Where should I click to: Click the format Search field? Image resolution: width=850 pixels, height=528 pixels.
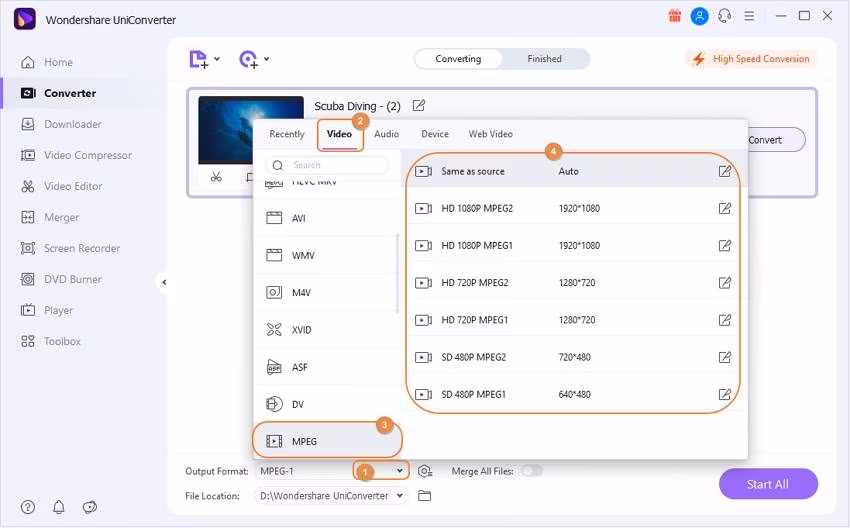(327, 165)
